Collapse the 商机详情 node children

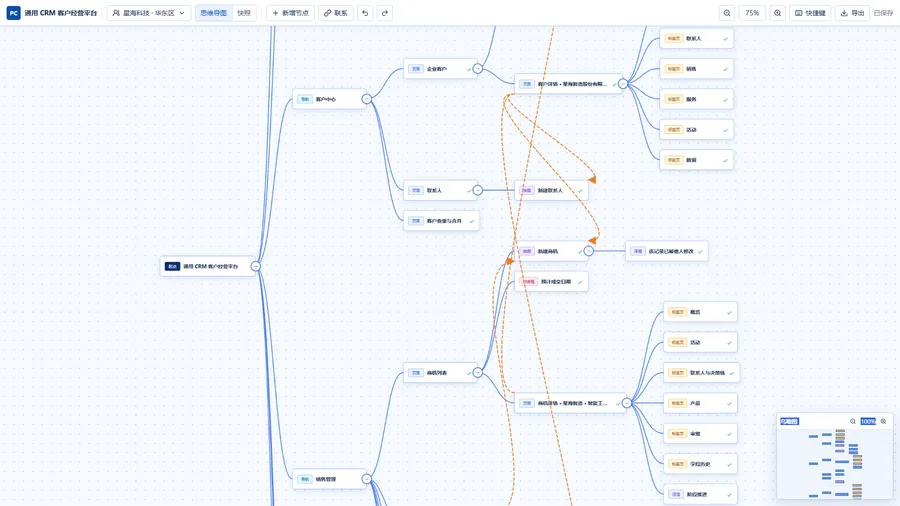tap(627, 403)
